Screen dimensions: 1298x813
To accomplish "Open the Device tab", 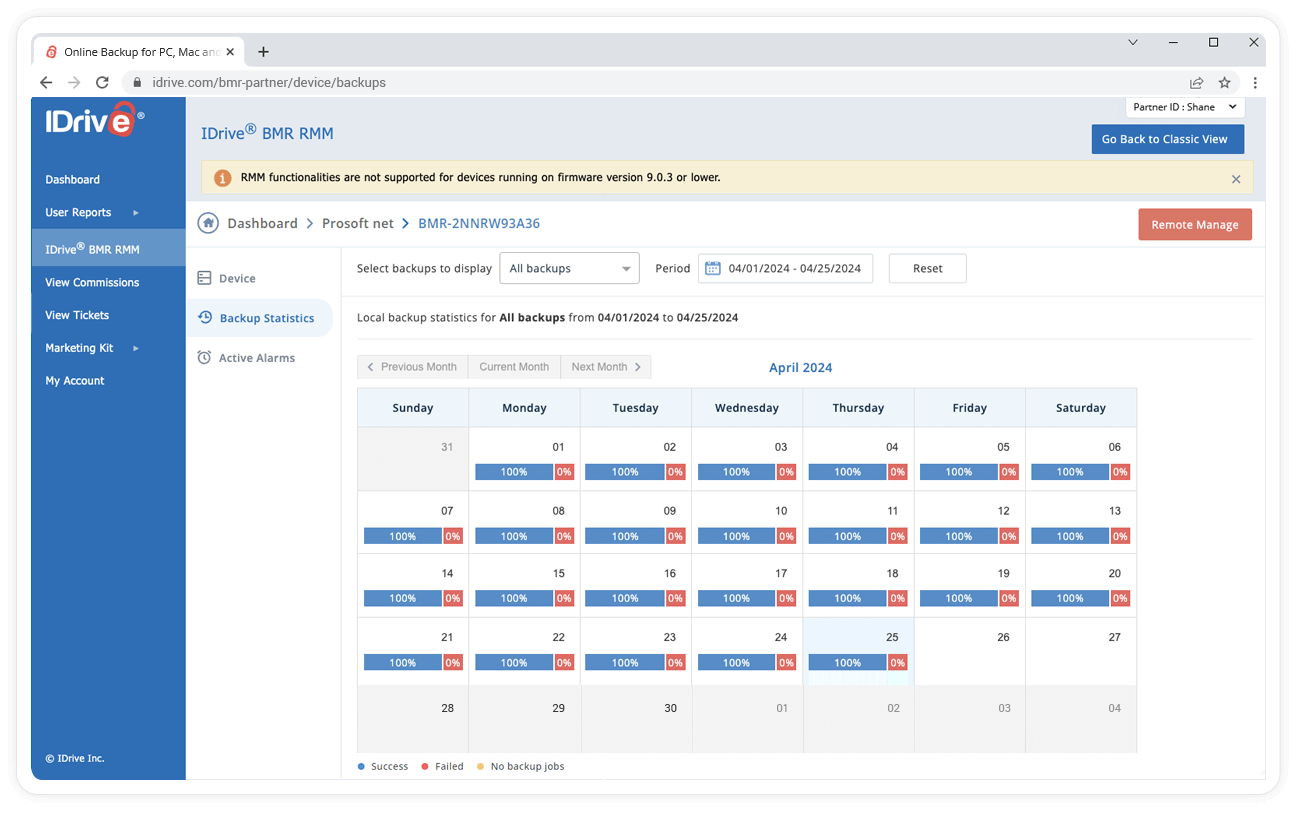I will (237, 278).
